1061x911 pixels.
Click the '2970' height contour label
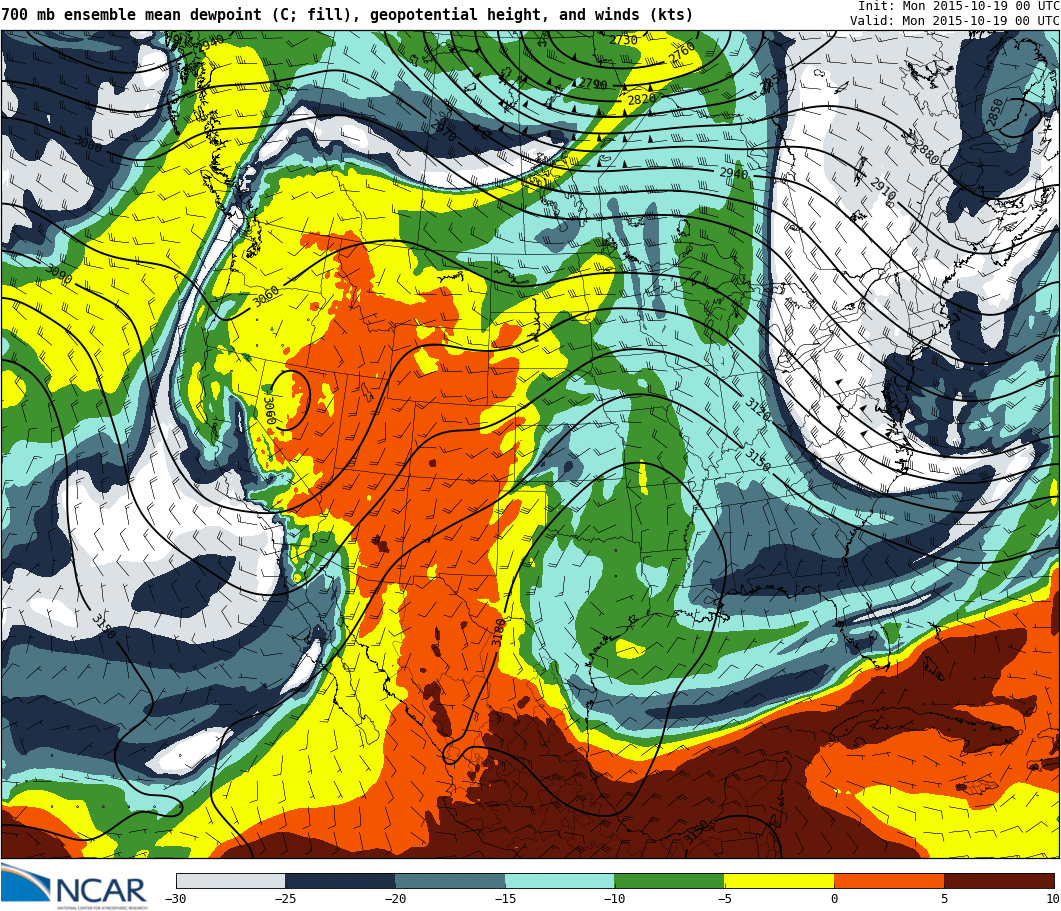point(444,130)
